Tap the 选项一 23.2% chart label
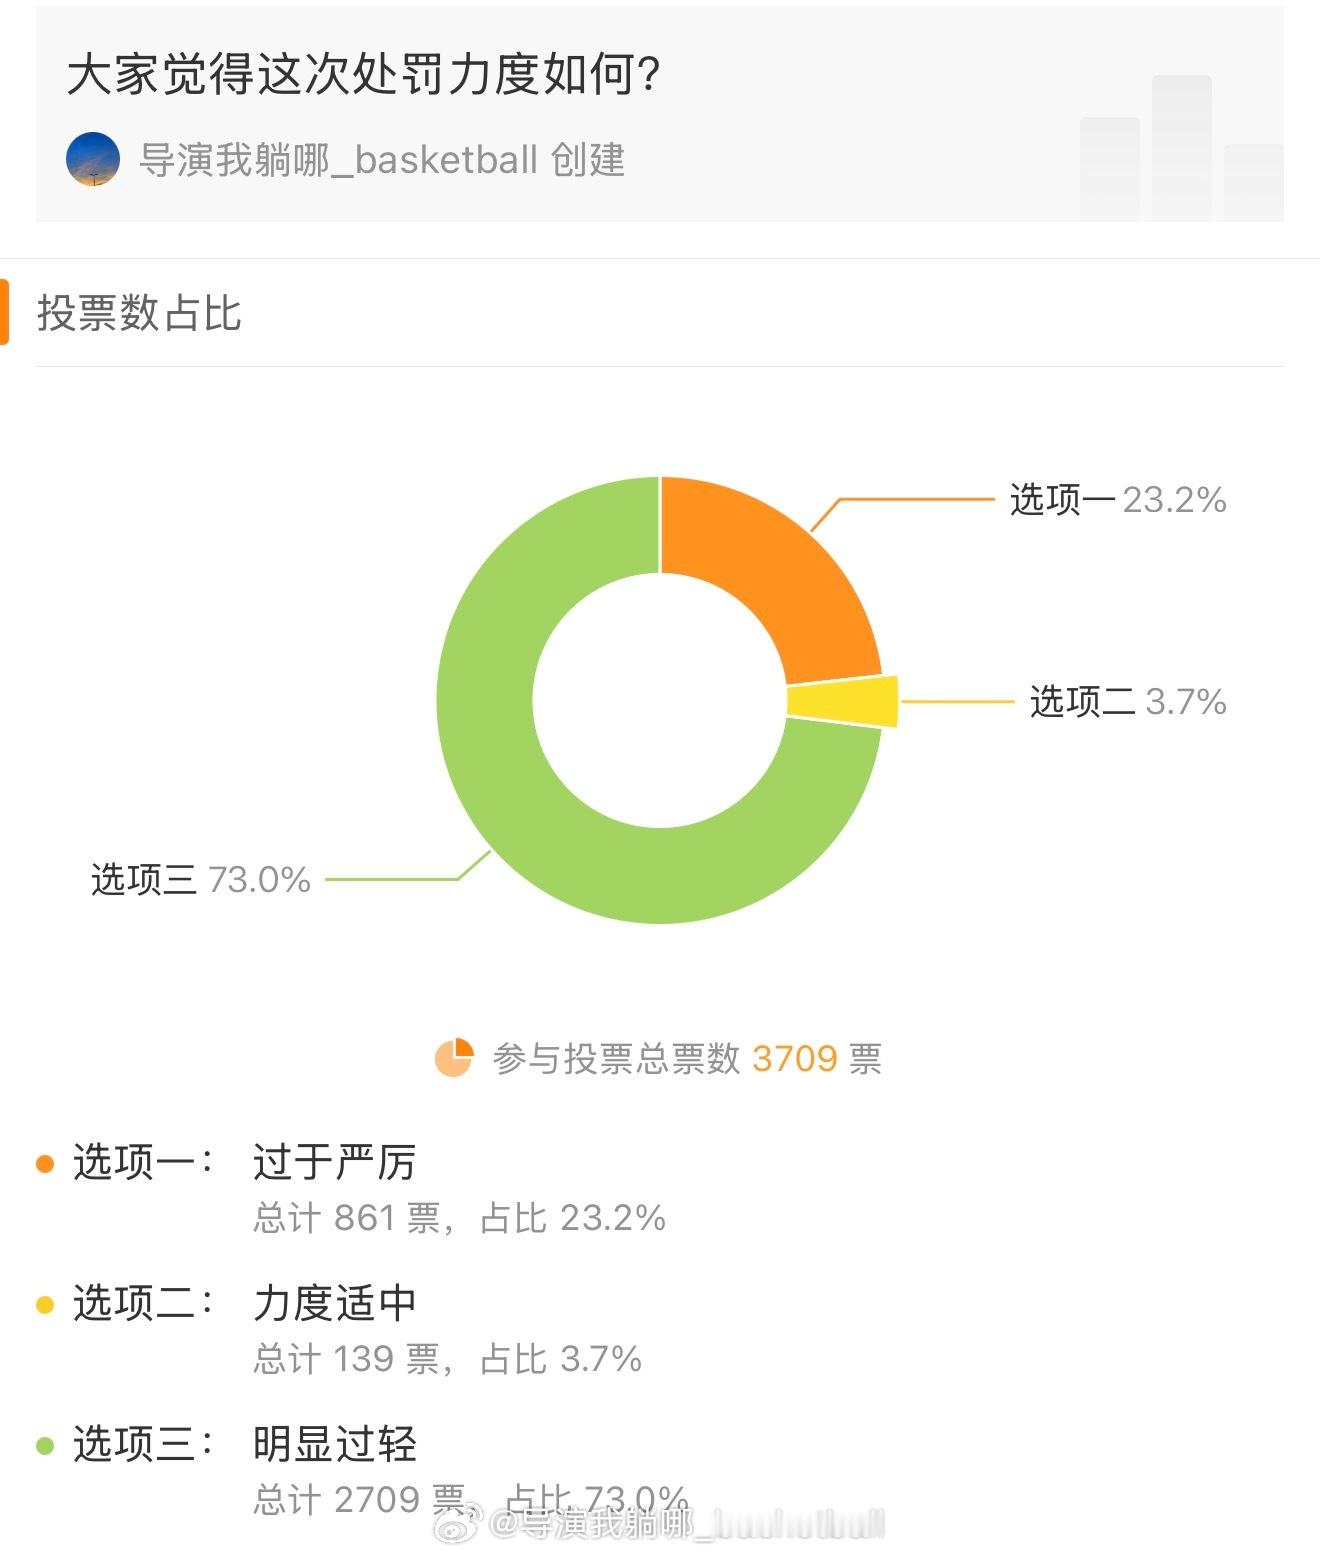 tap(1118, 499)
